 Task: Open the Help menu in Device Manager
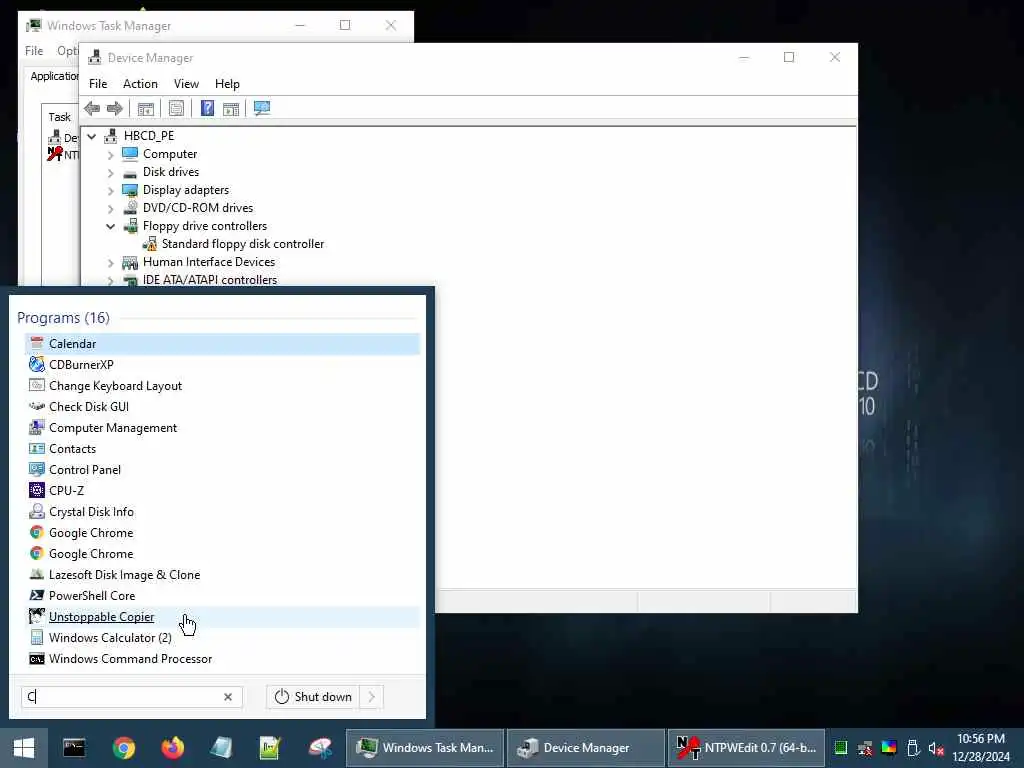[227, 84]
